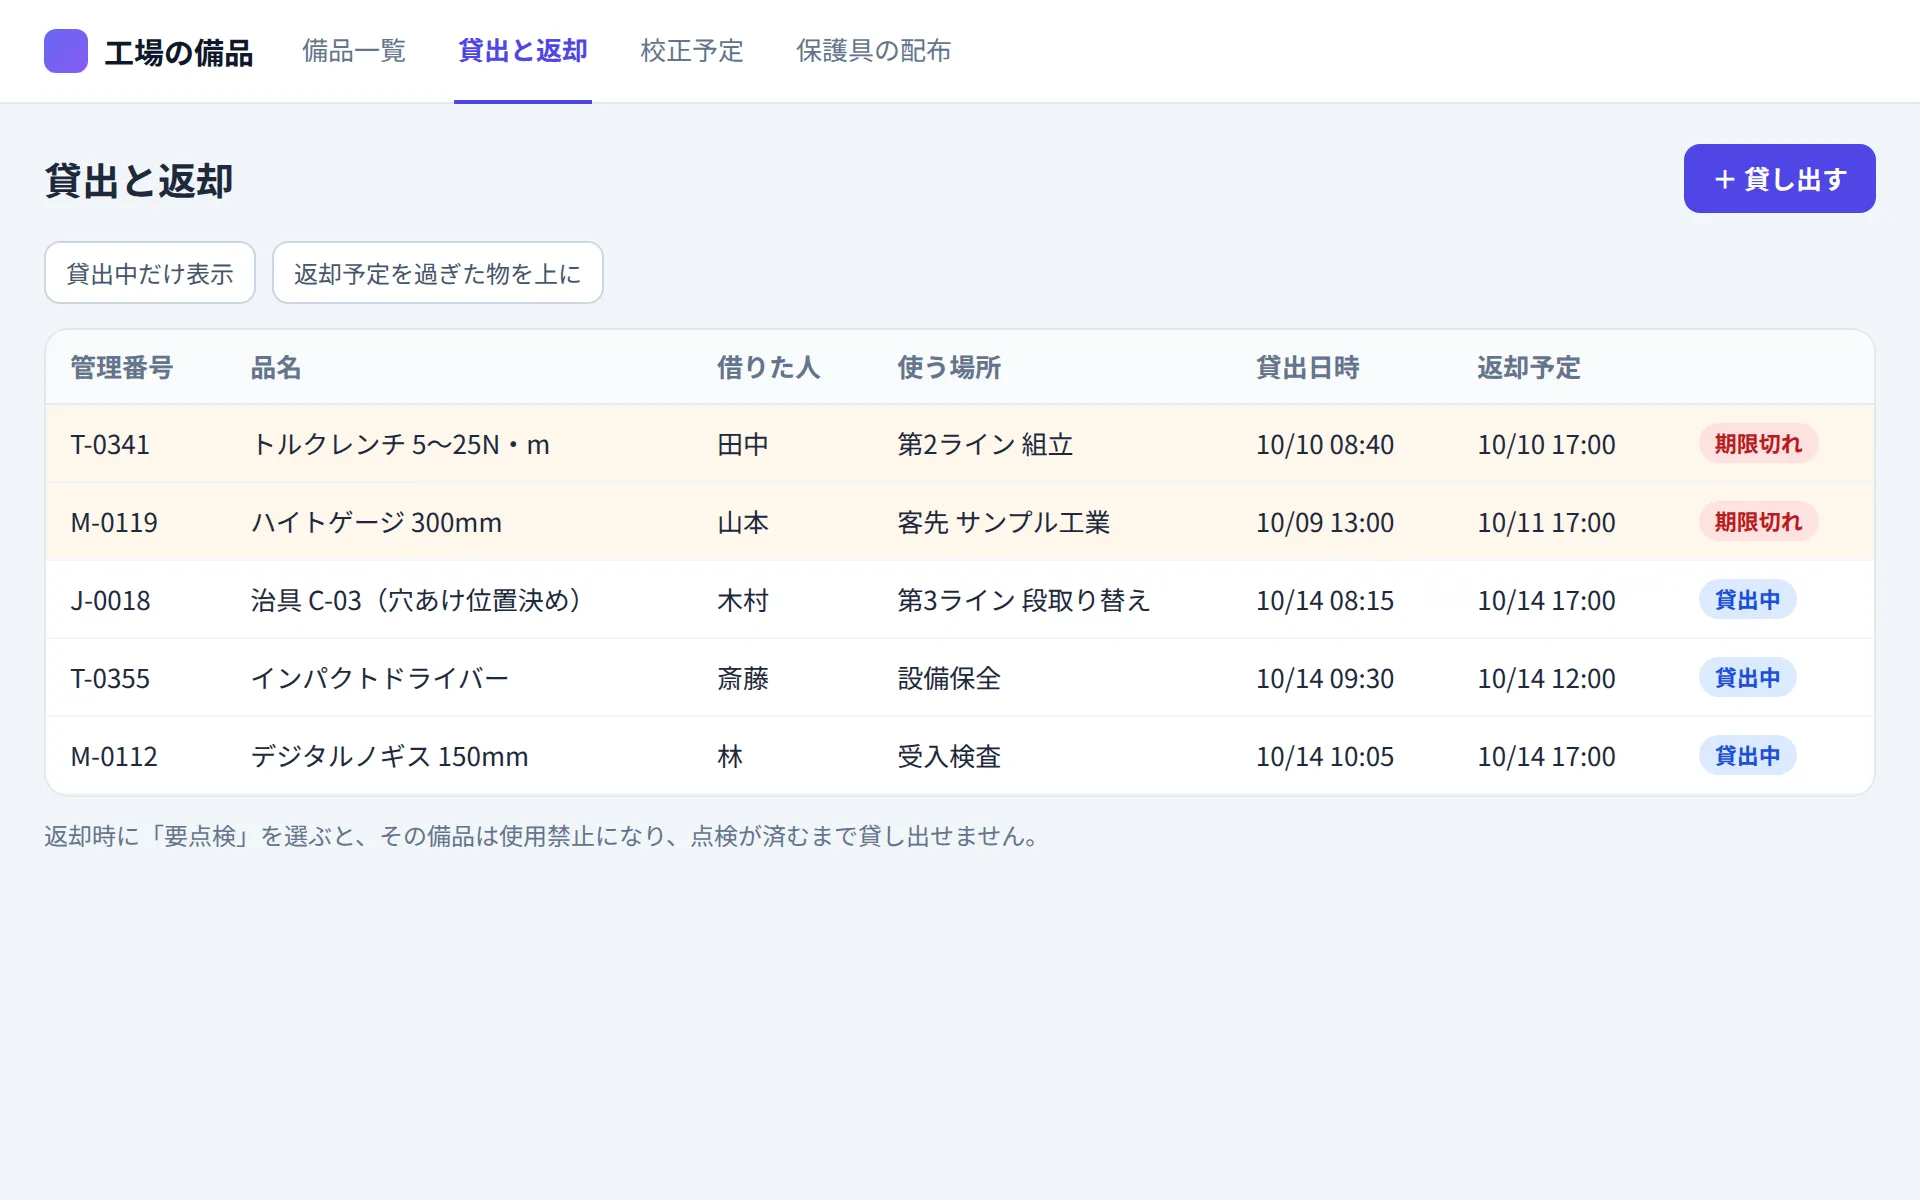Click the 貸出中 badge for T-0355
This screenshot has width=1920, height=1200.
click(x=1747, y=678)
